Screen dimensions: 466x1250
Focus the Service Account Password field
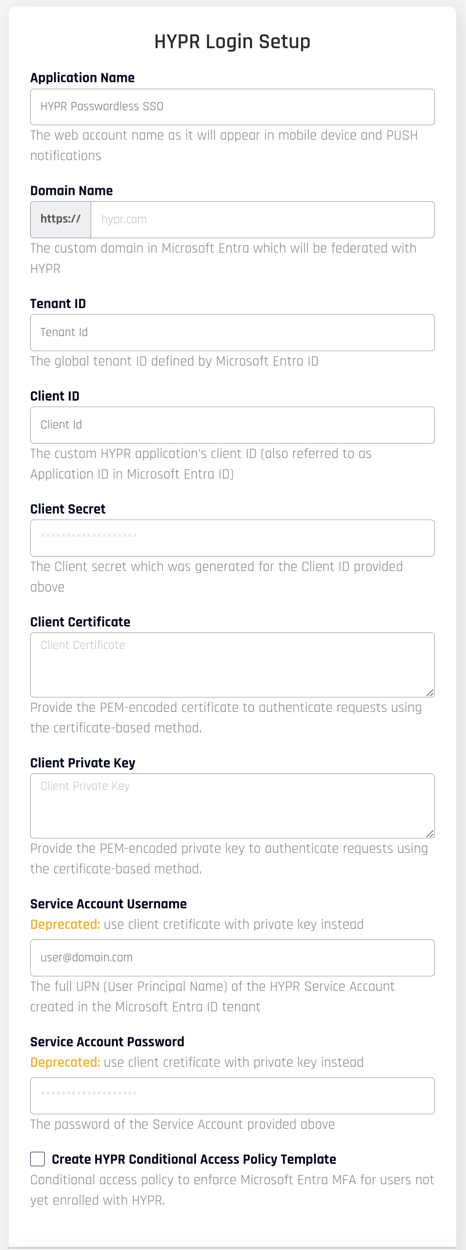232,1096
